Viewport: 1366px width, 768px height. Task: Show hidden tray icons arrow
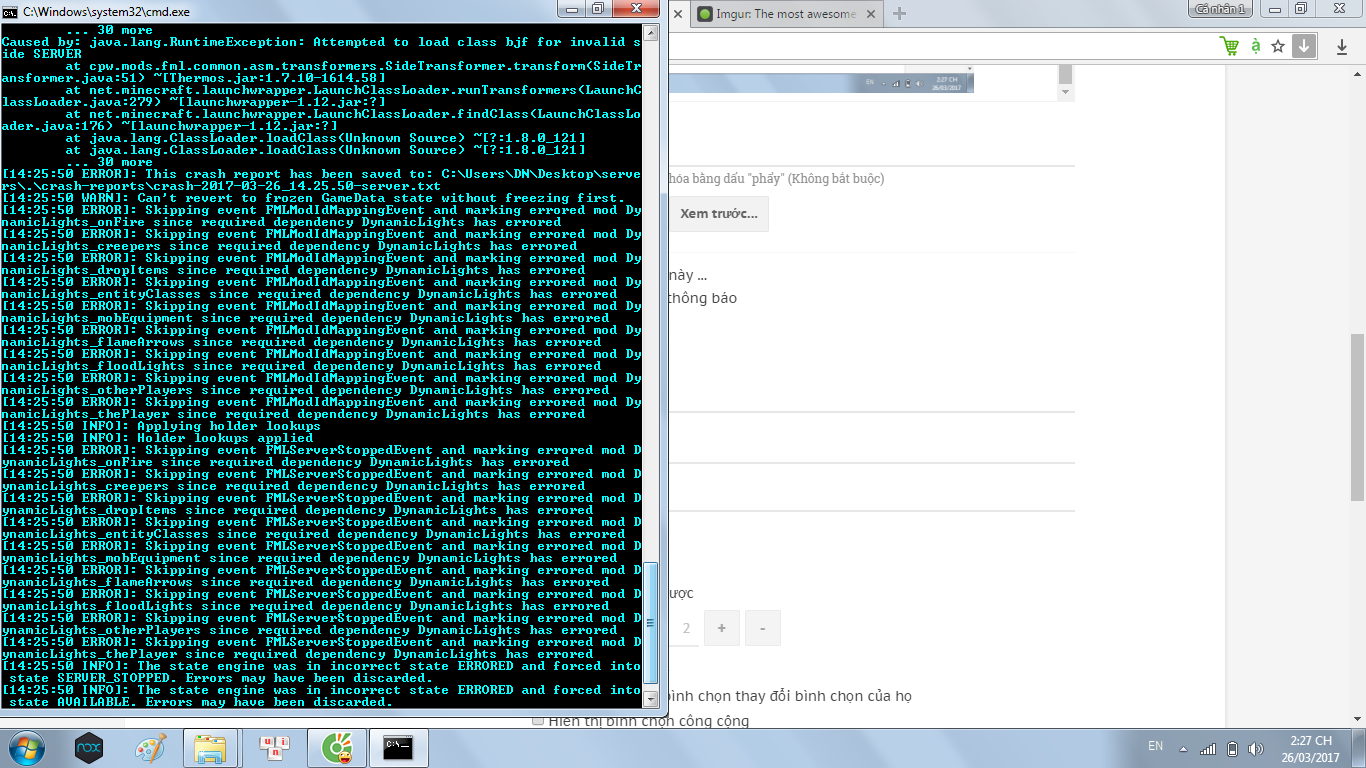coord(1183,748)
